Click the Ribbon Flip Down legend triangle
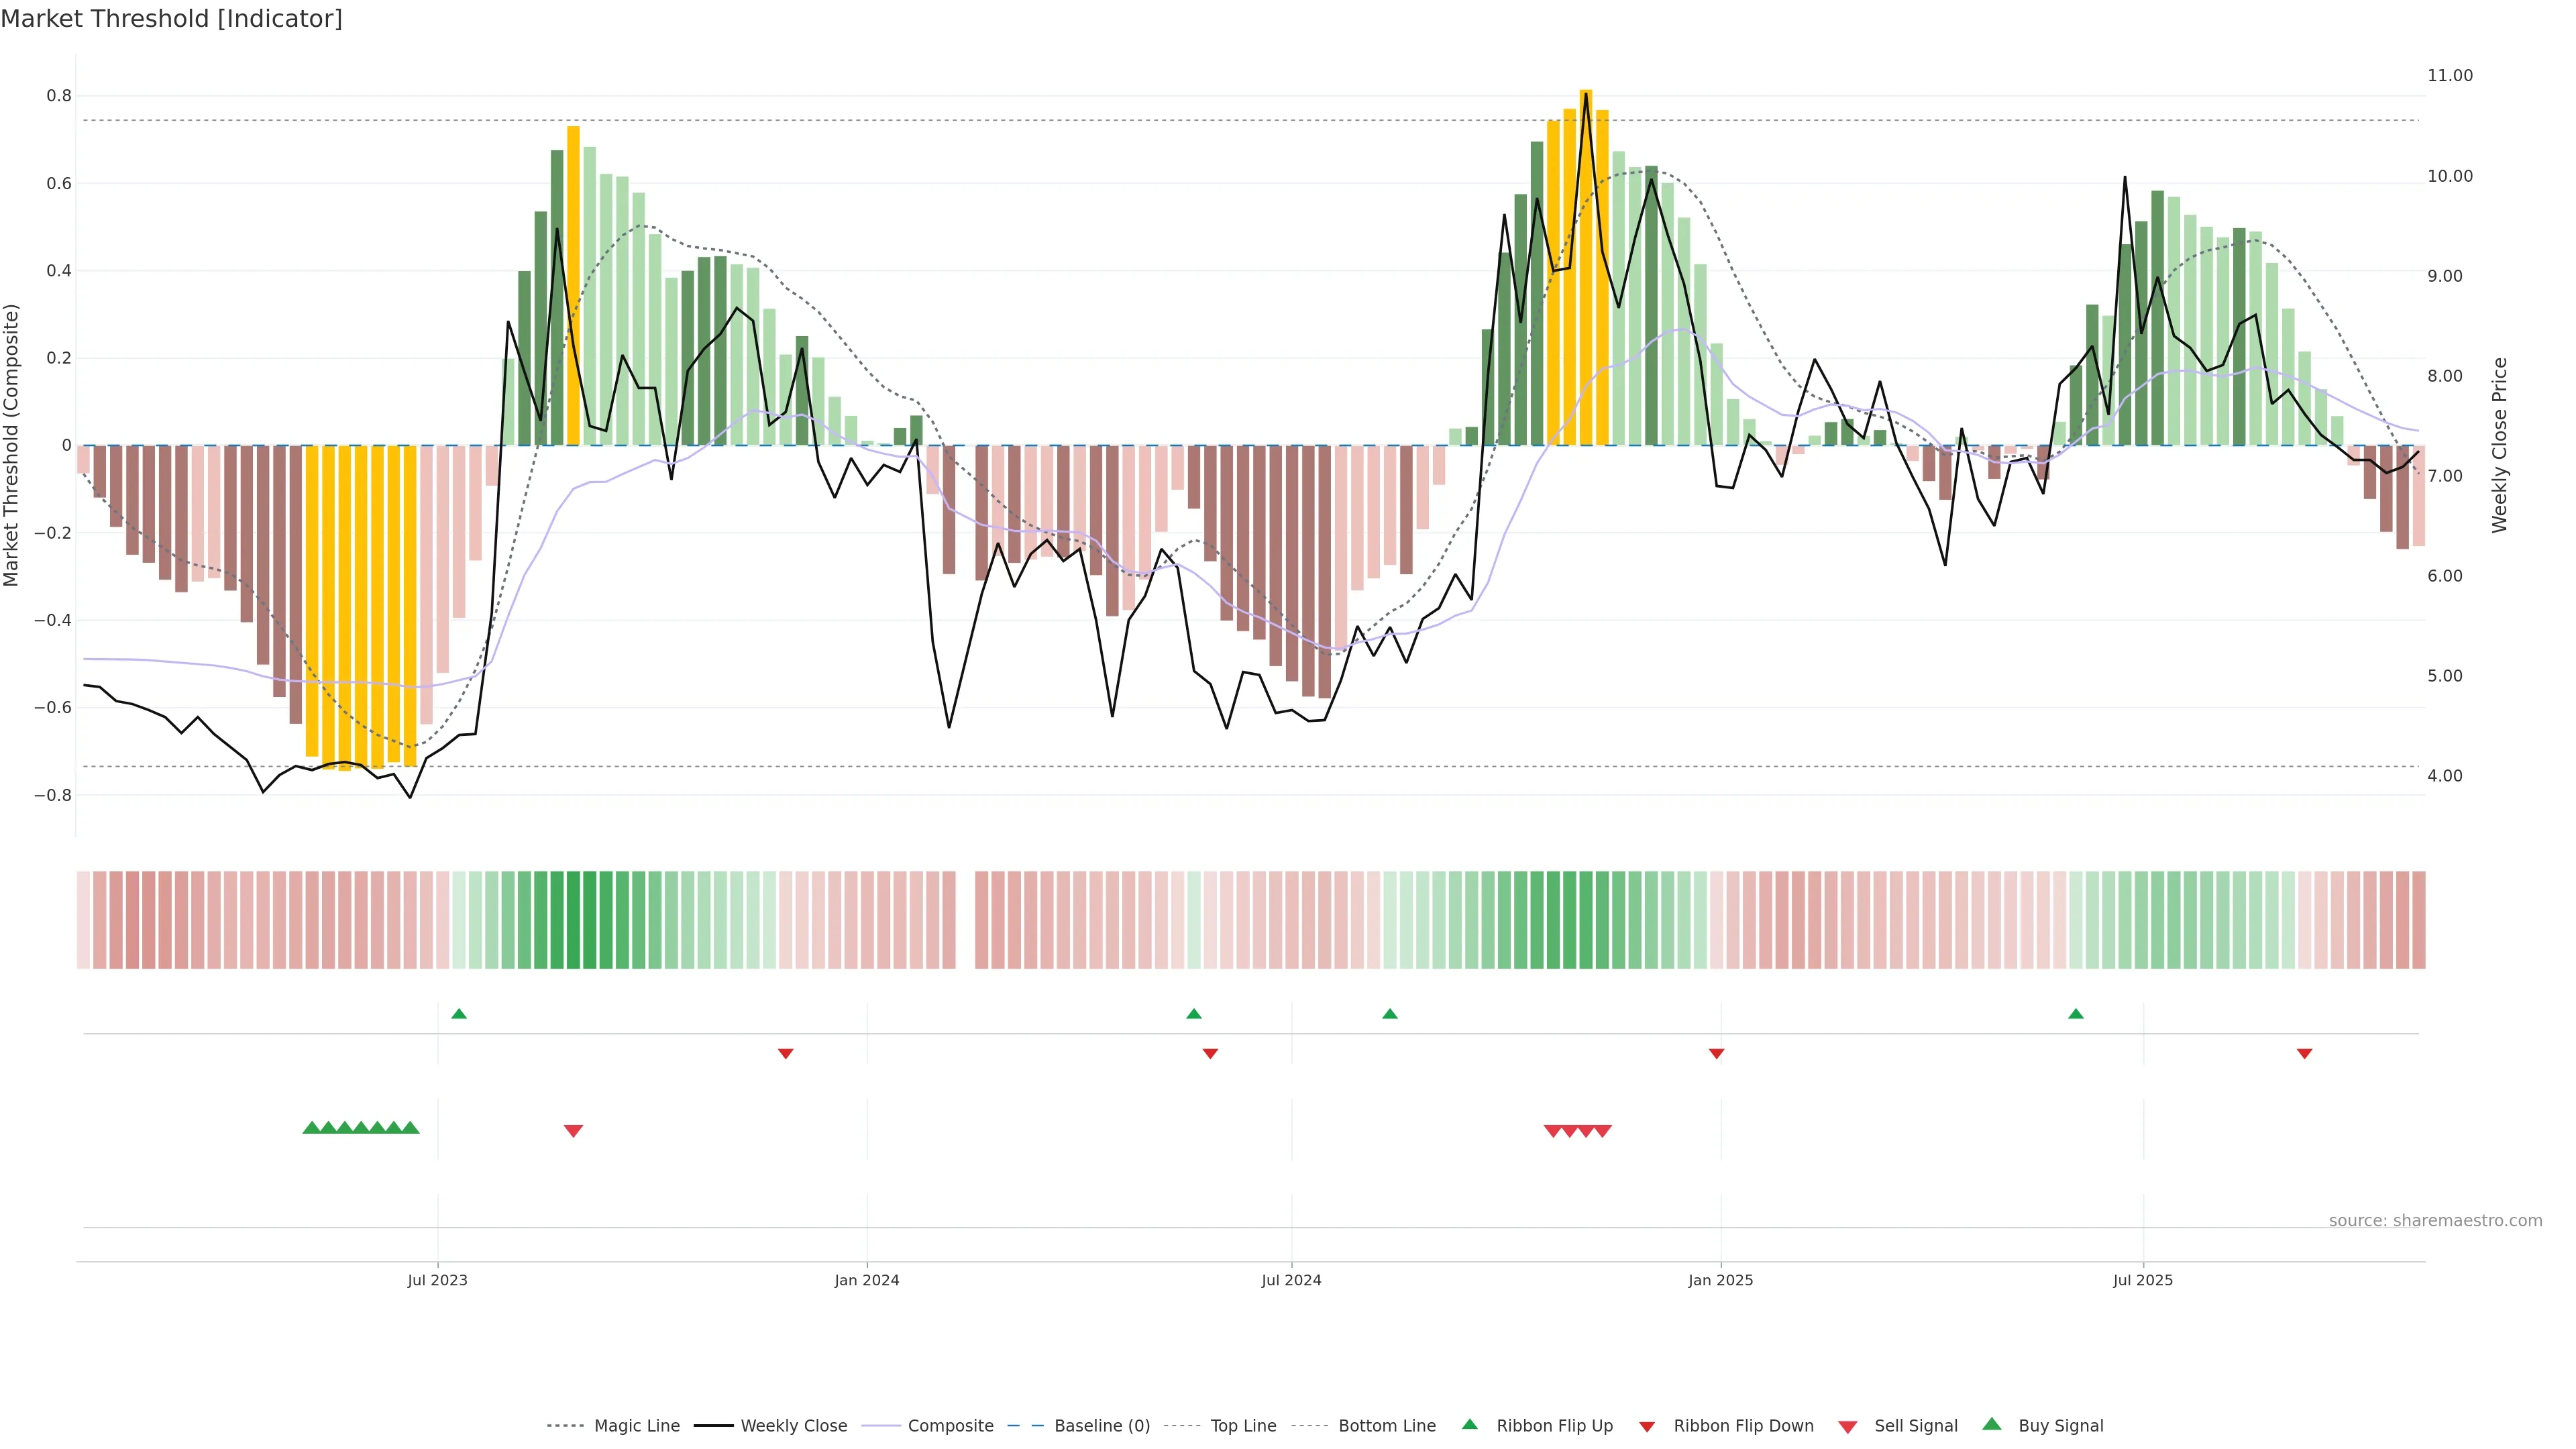This screenshot has width=2576, height=1449. click(1647, 1427)
